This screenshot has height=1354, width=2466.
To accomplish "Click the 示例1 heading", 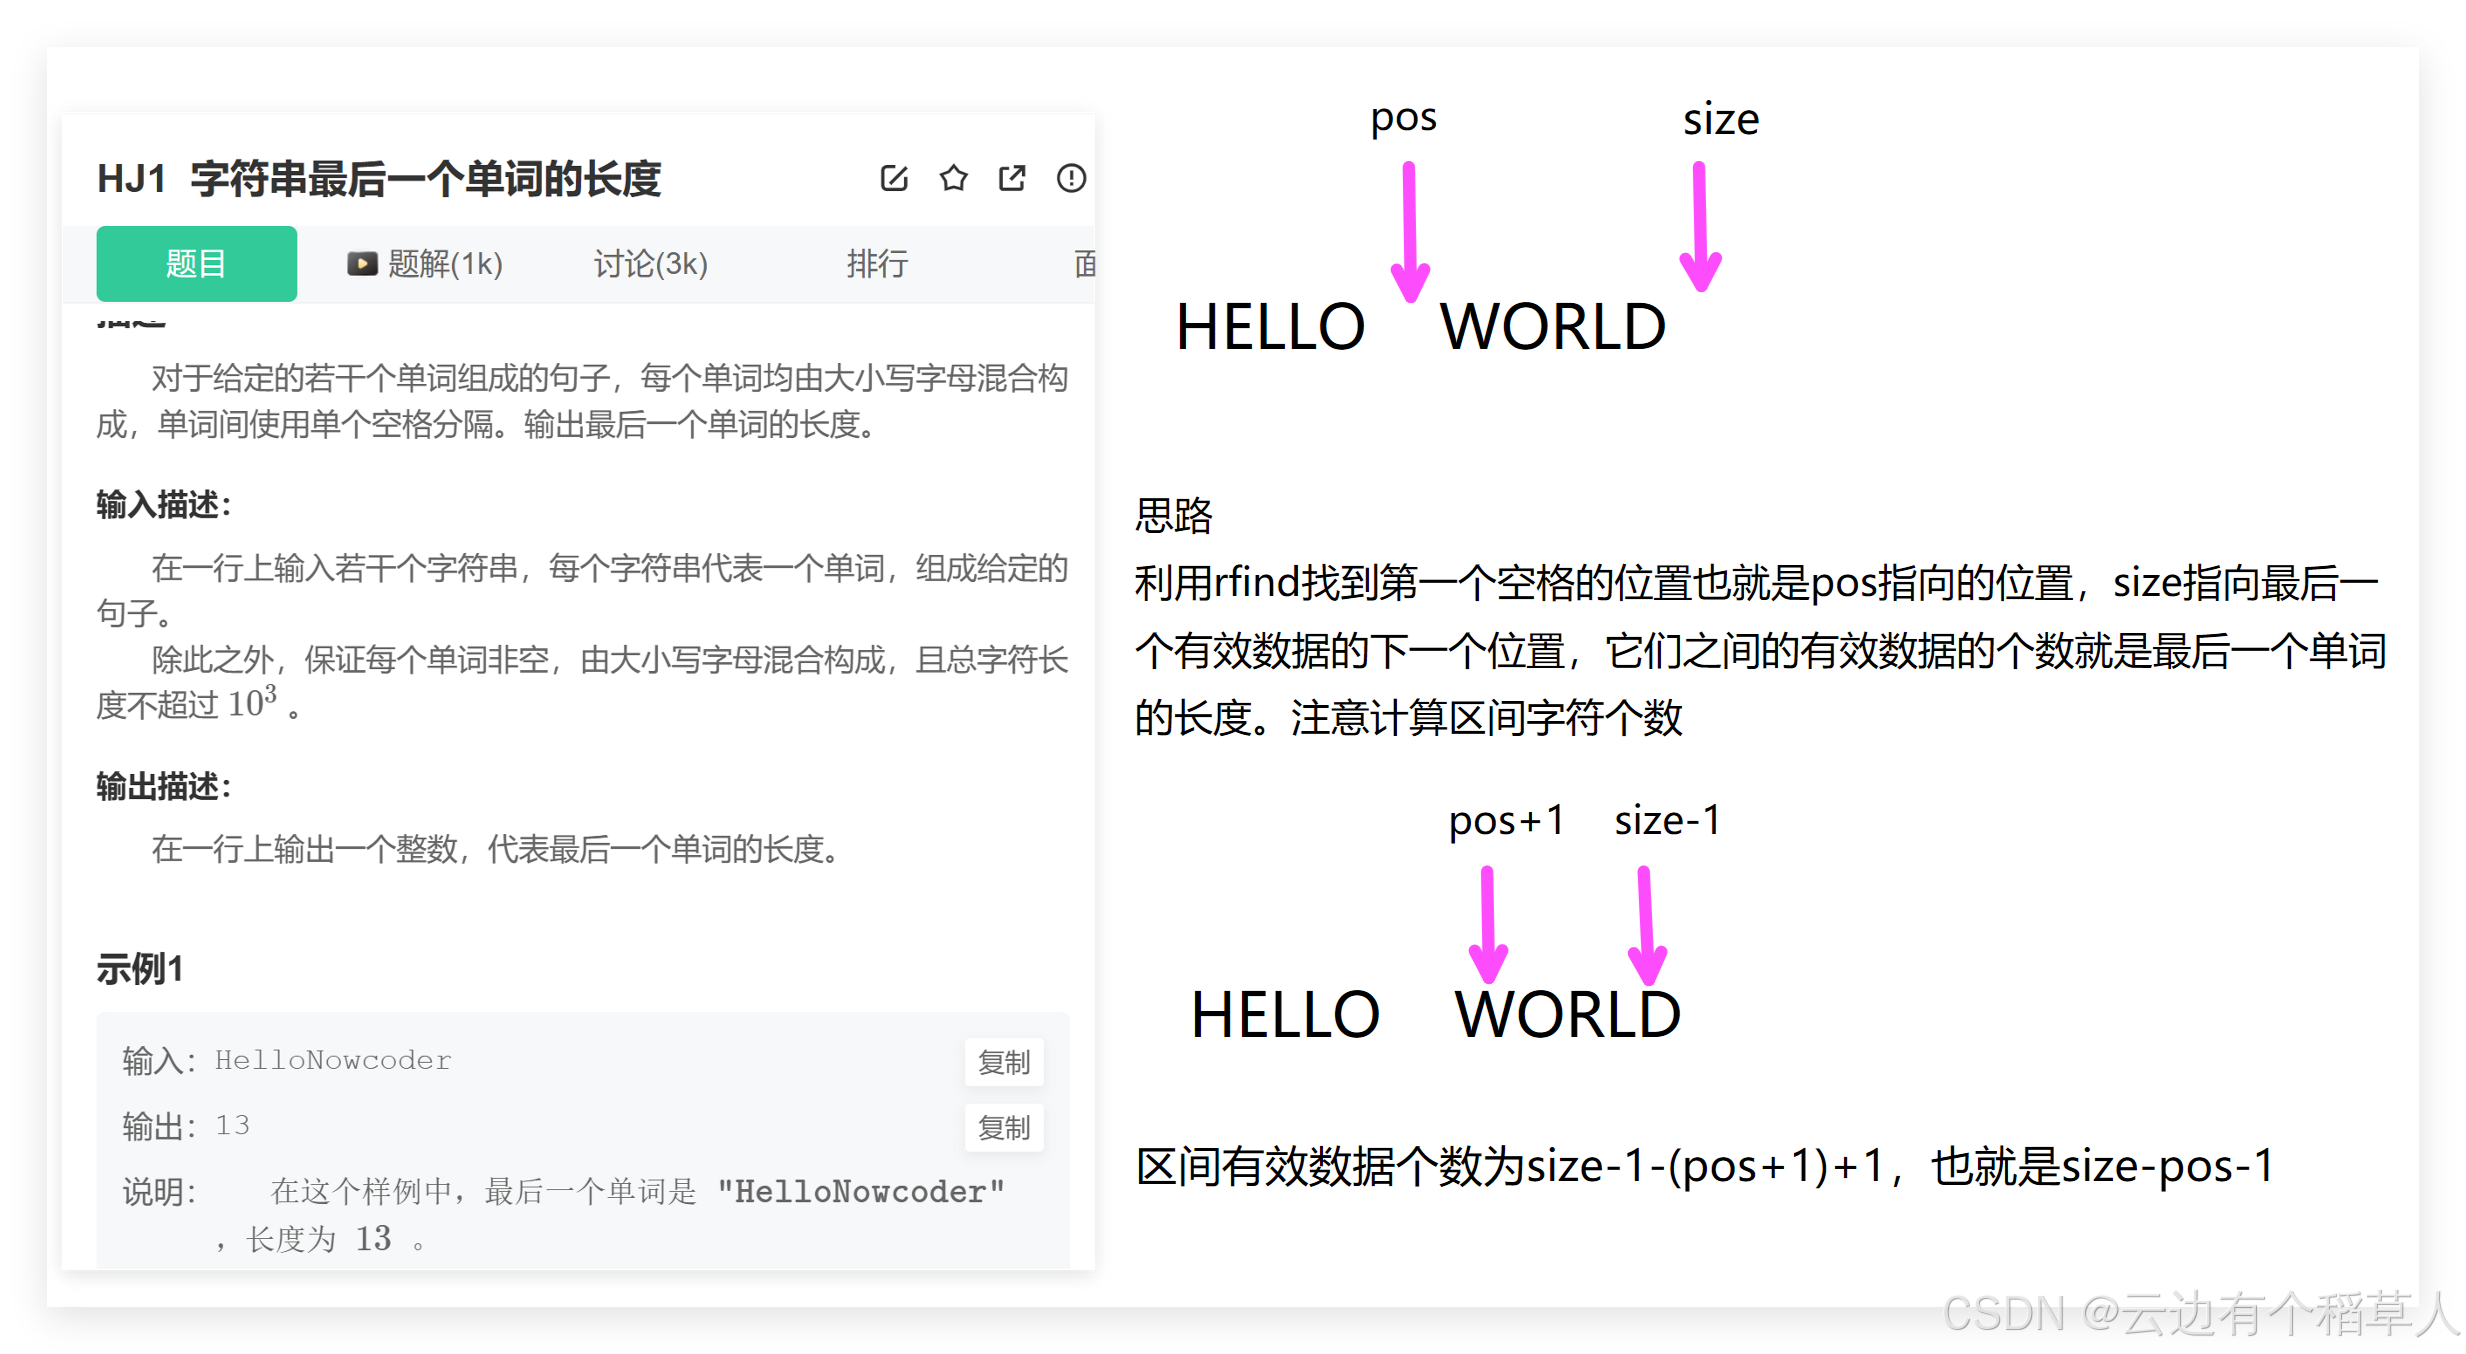I will pyautogui.click(x=140, y=969).
